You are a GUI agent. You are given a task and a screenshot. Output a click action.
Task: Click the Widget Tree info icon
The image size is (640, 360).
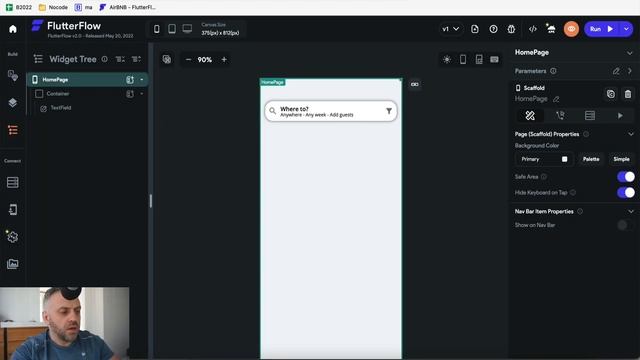click(x=105, y=59)
